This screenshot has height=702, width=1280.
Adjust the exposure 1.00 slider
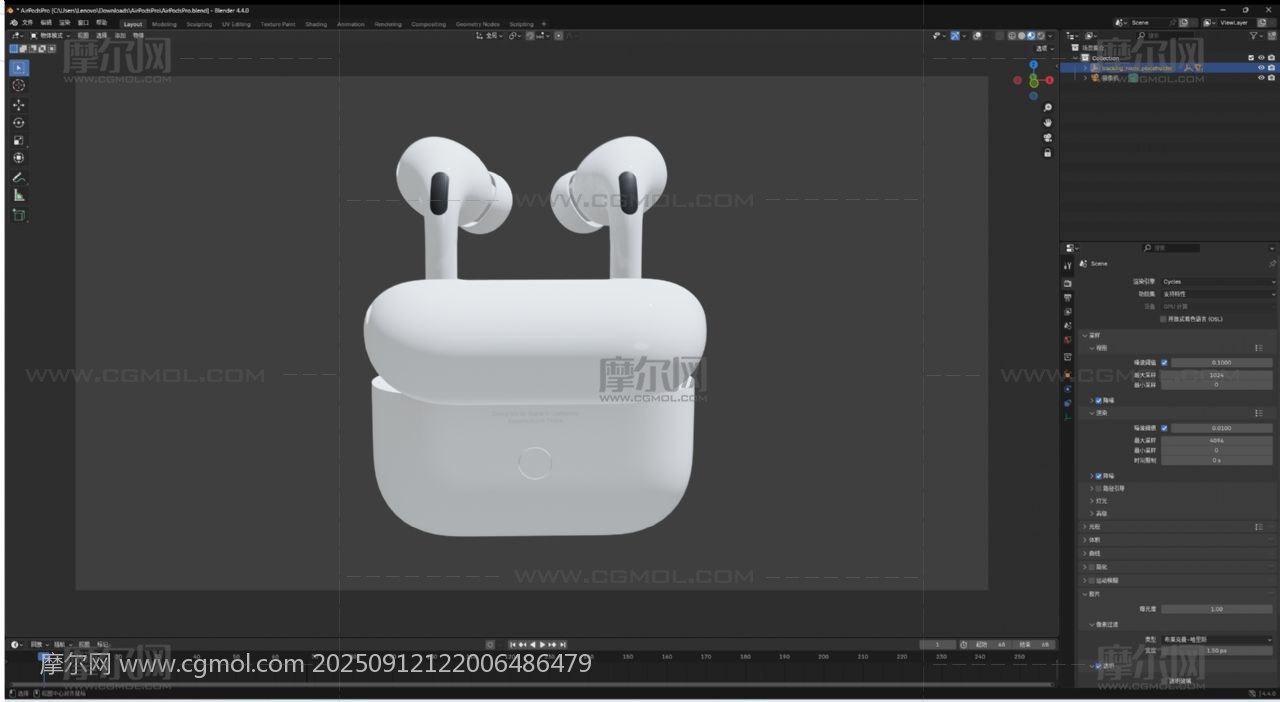1216,609
